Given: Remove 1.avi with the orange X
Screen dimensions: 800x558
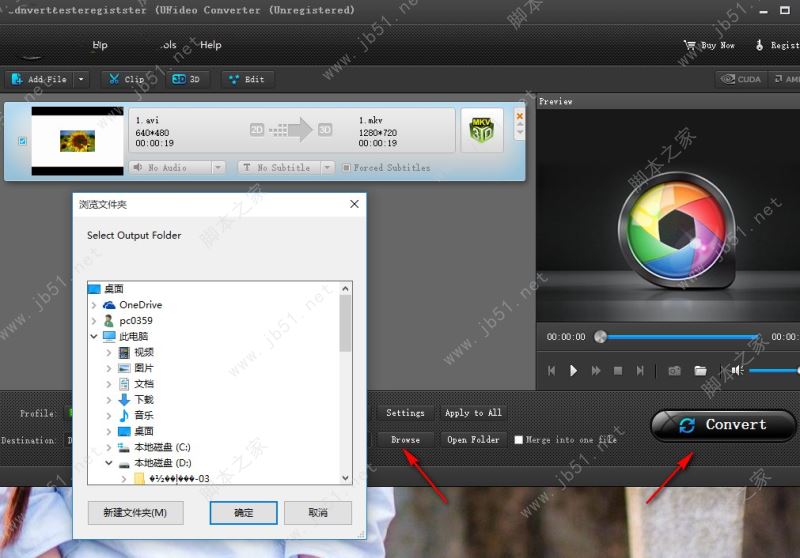Looking at the screenshot, I should click(520, 116).
